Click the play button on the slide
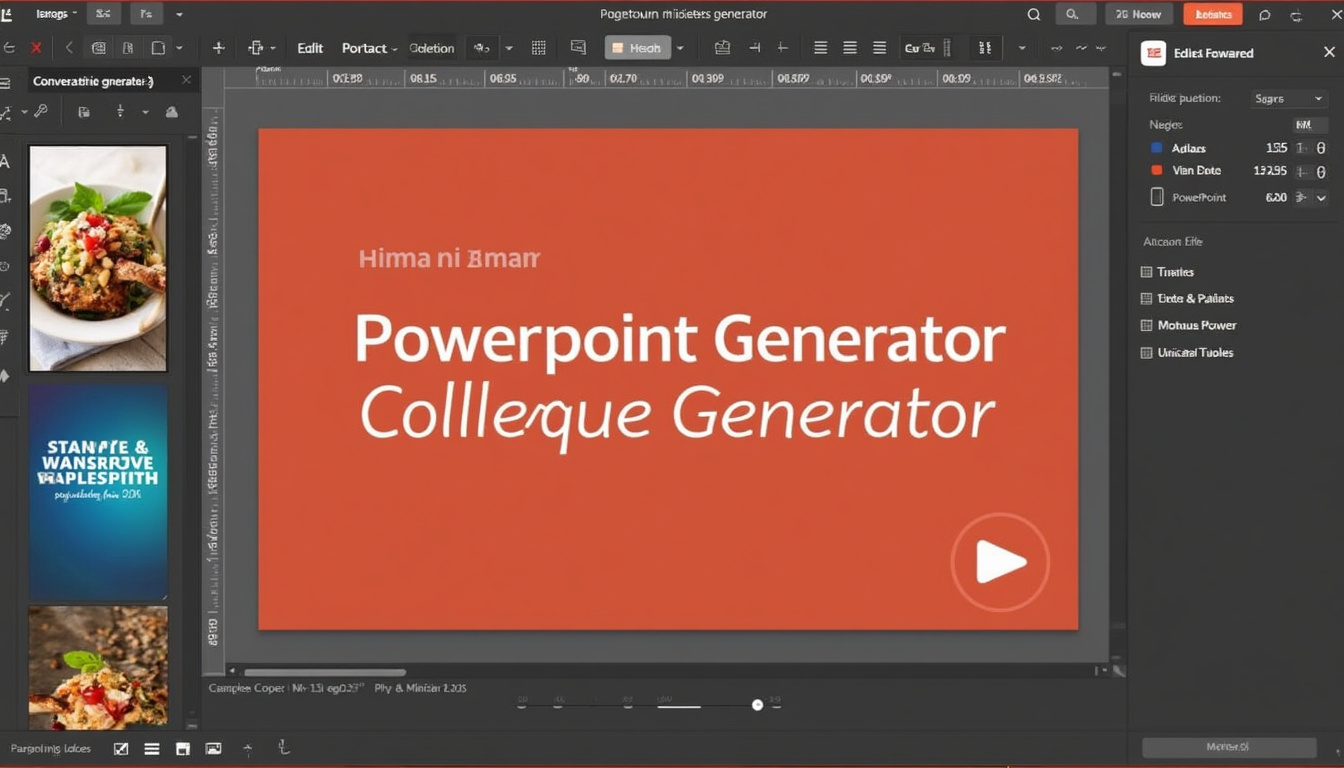Image resolution: width=1344 pixels, height=768 pixels. coord(1000,562)
